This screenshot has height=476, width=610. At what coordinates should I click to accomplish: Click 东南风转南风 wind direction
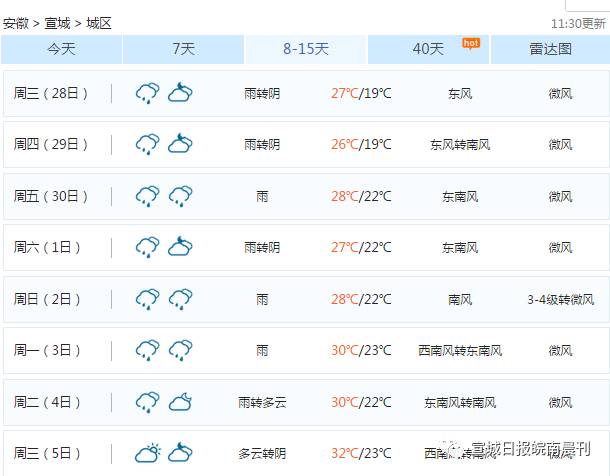point(460,402)
